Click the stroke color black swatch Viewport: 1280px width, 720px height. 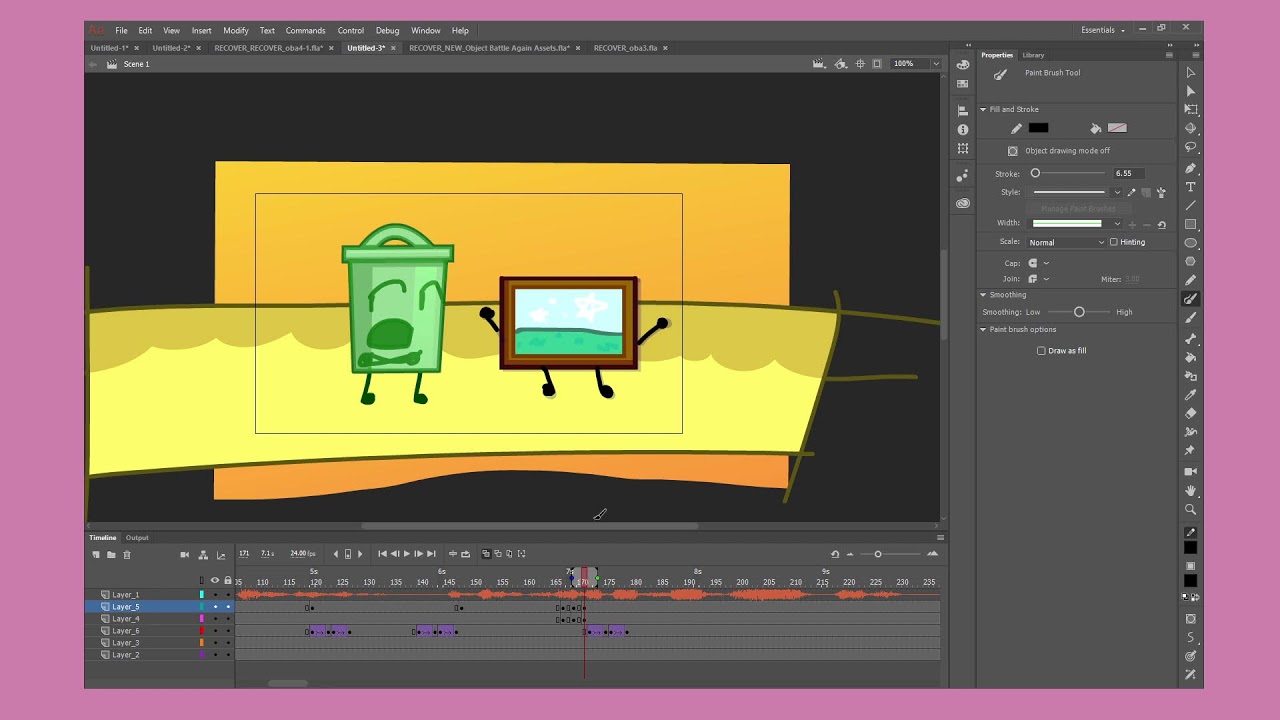(x=1038, y=128)
